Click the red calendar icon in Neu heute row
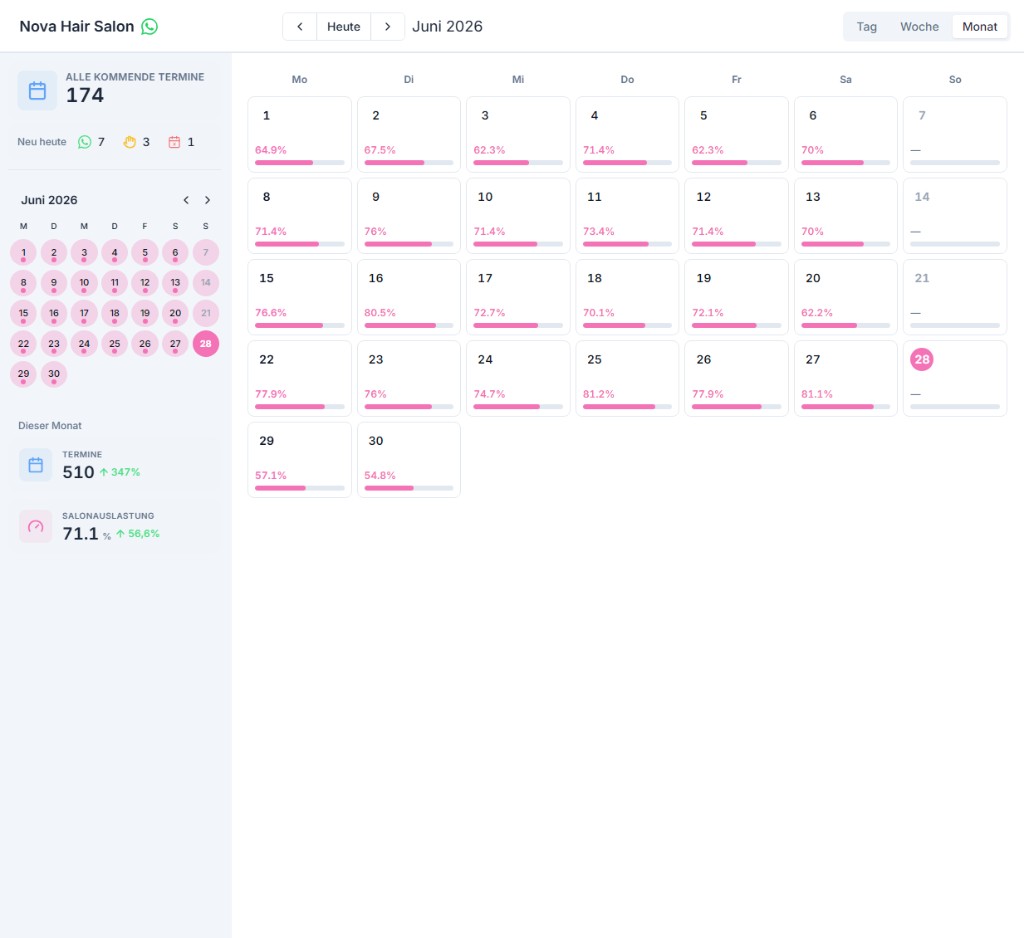Viewport: 1024px width, 938px height. [x=174, y=142]
